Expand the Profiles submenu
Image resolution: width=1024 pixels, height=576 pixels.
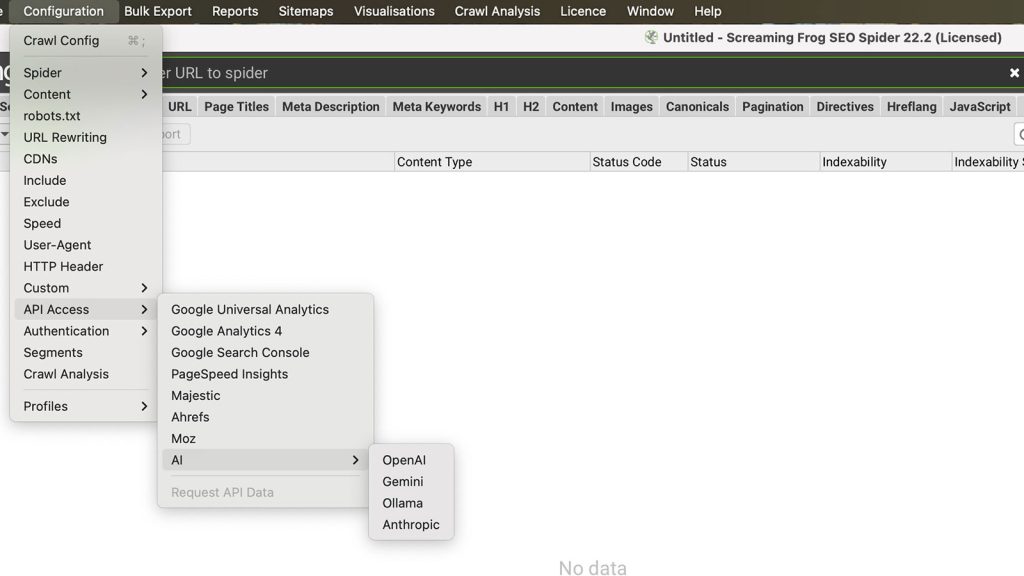[x=86, y=406]
